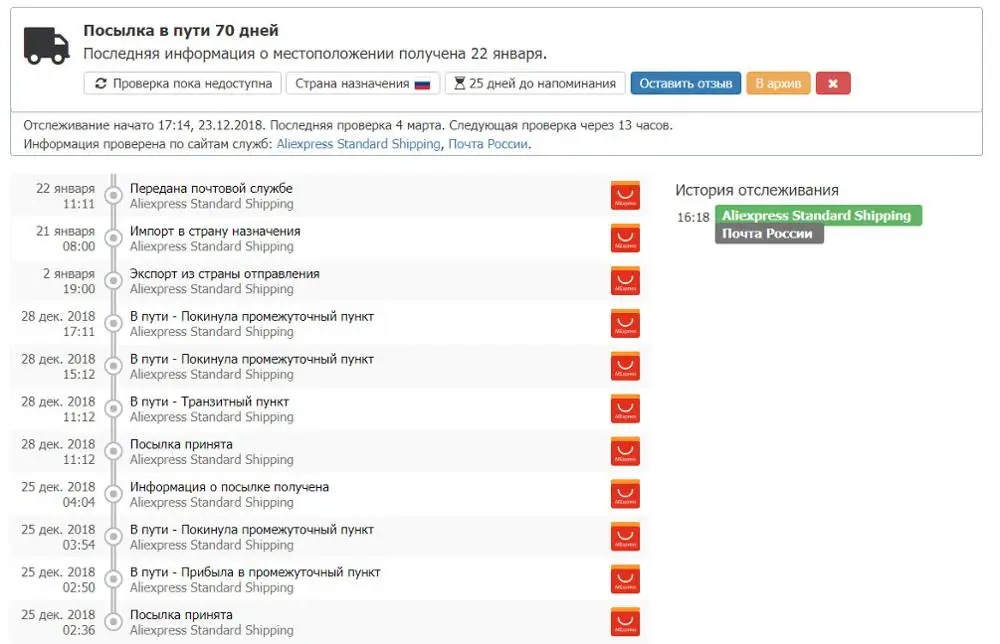Screen dimensions: 1000x644
Task: Click AliExpress icon on 'Передана почтовой службе' row
Action: click(x=625, y=196)
